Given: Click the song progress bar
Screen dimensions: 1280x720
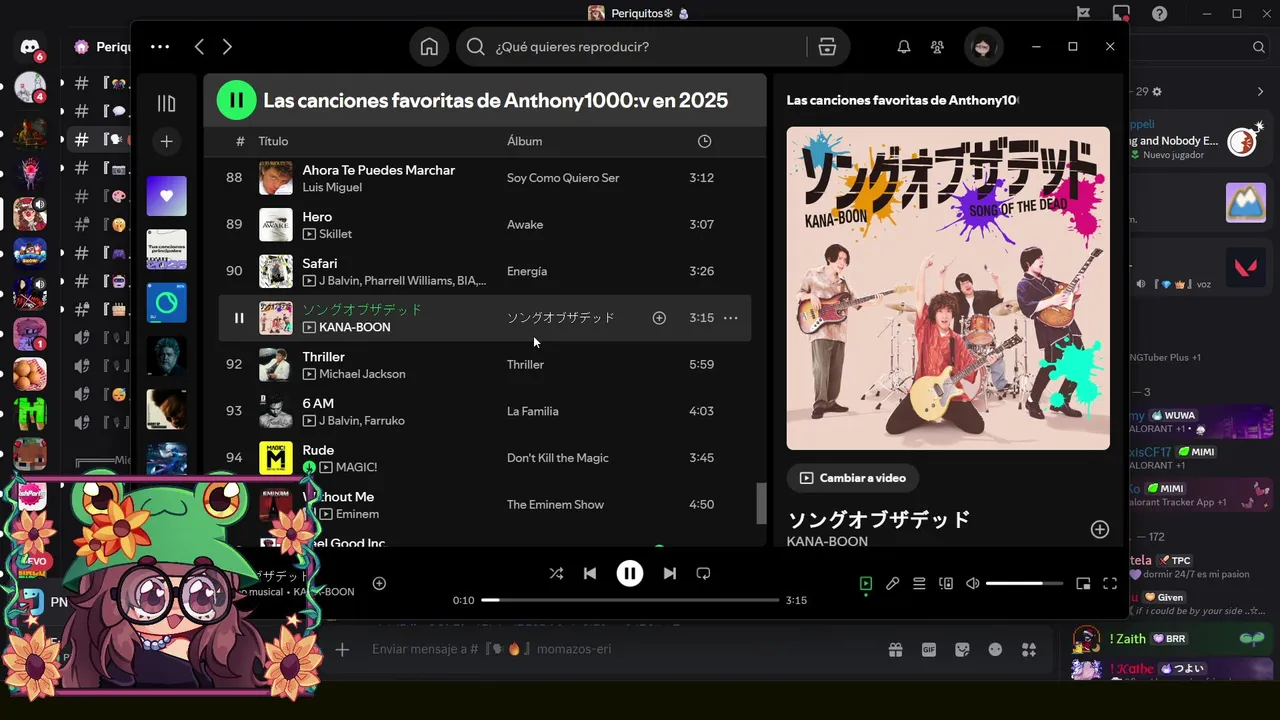Looking at the screenshot, I should 630,600.
